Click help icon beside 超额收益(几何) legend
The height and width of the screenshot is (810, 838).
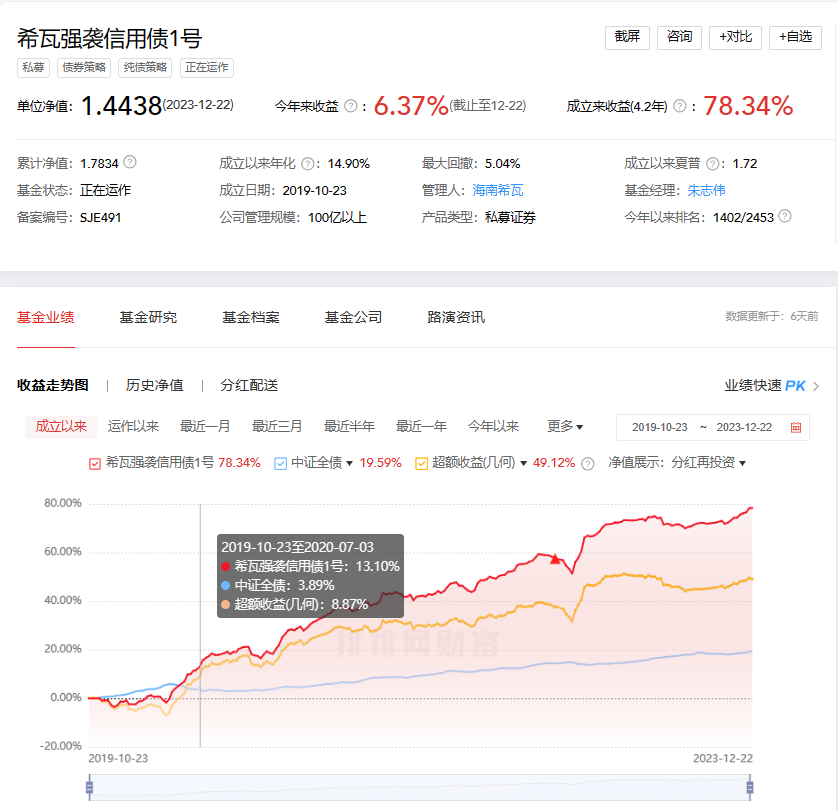(587, 464)
